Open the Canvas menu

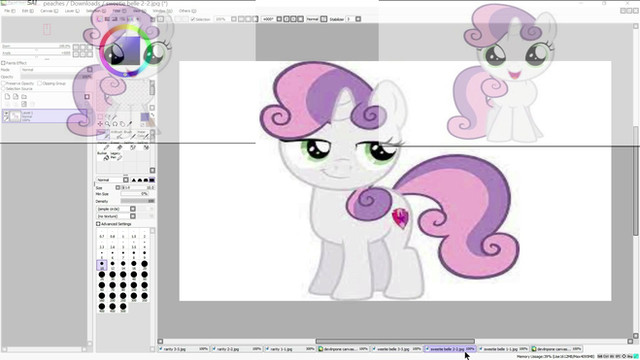(49, 11)
